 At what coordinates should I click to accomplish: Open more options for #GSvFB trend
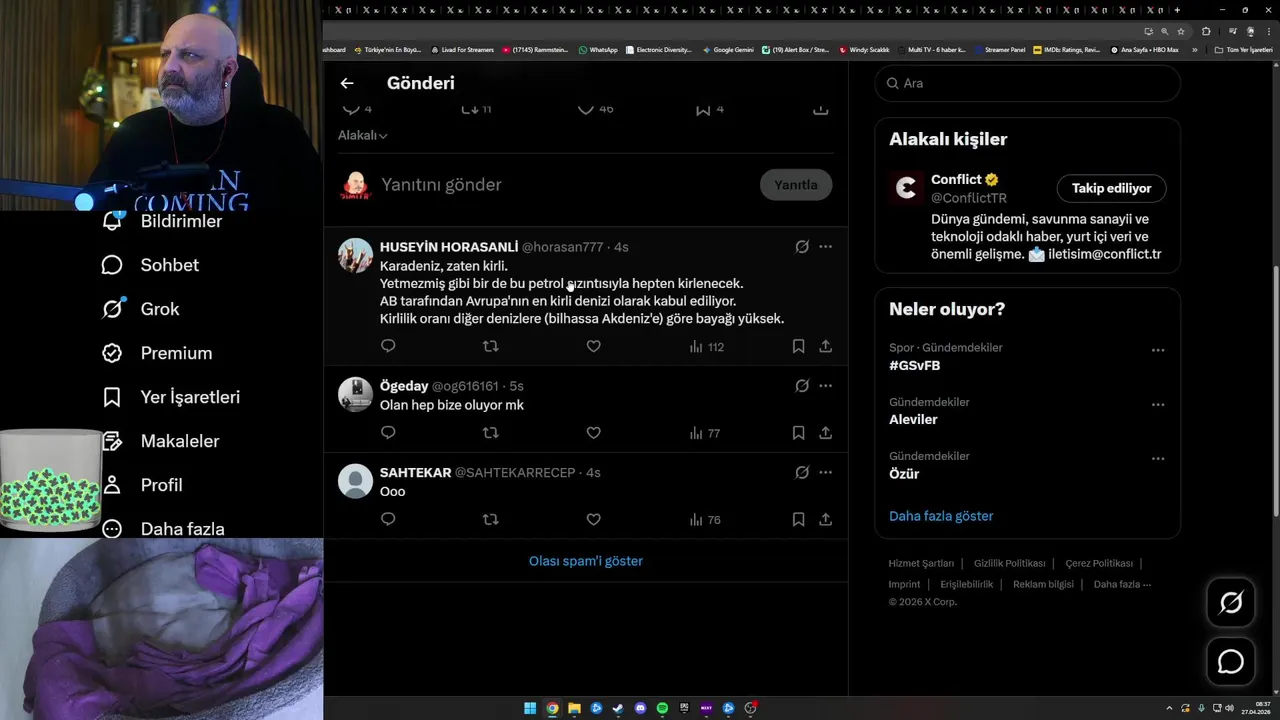coord(1158,350)
